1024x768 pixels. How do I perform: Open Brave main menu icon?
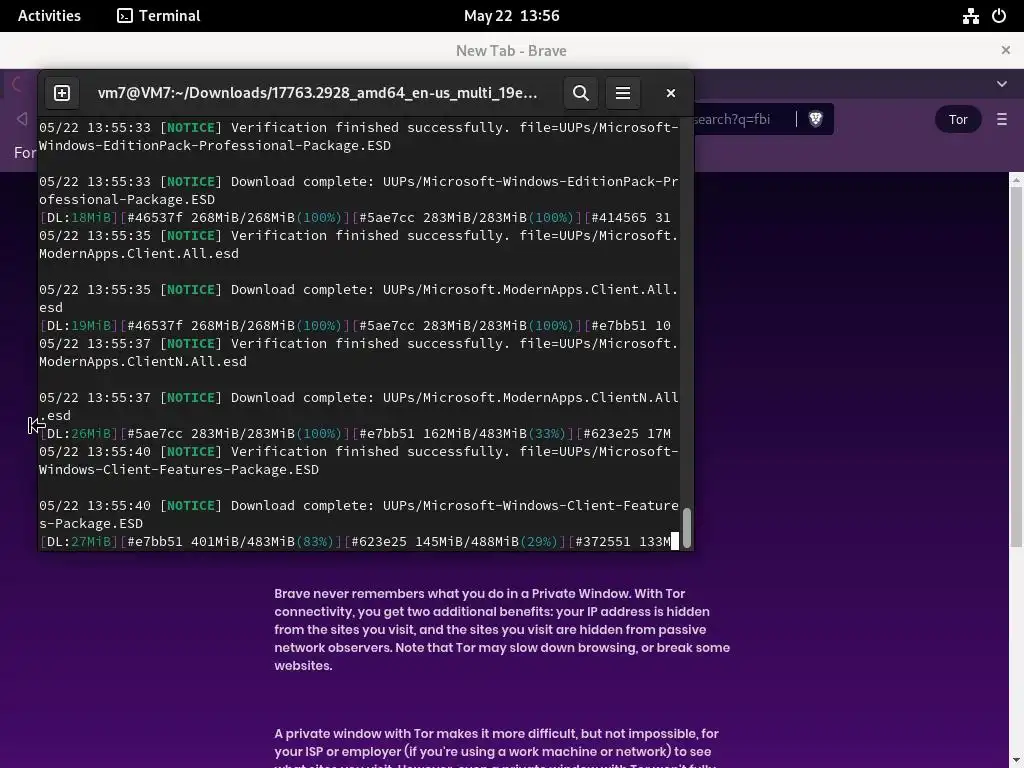coord(1002,120)
